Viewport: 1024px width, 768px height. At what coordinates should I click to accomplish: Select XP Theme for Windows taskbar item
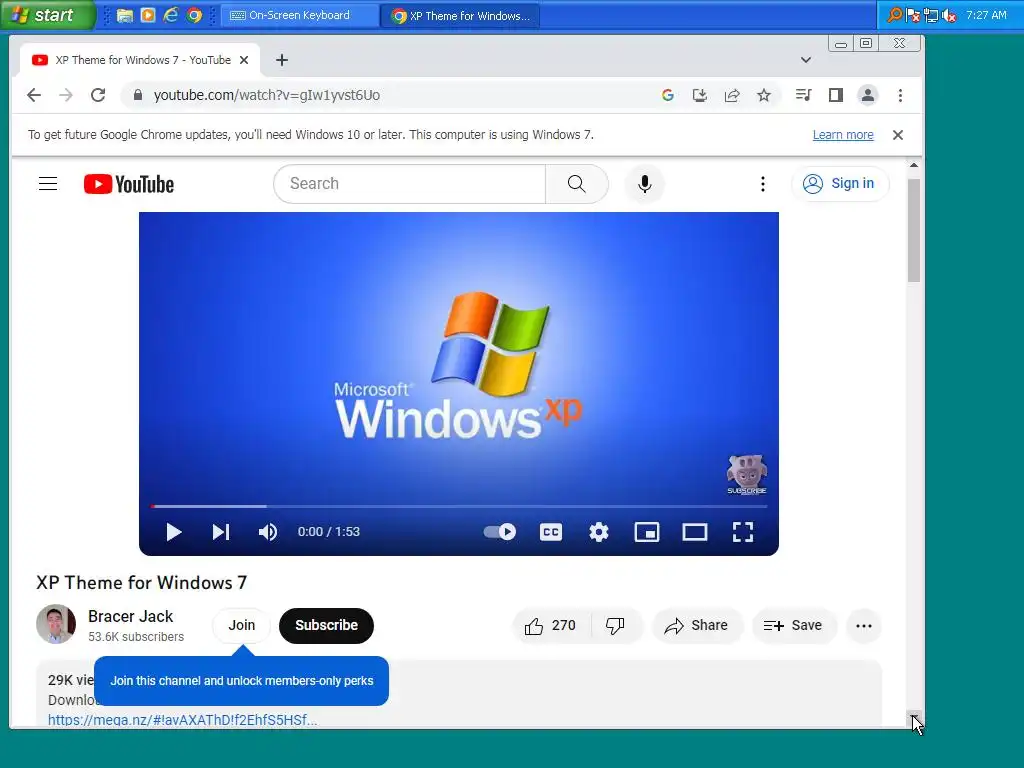point(461,15)
